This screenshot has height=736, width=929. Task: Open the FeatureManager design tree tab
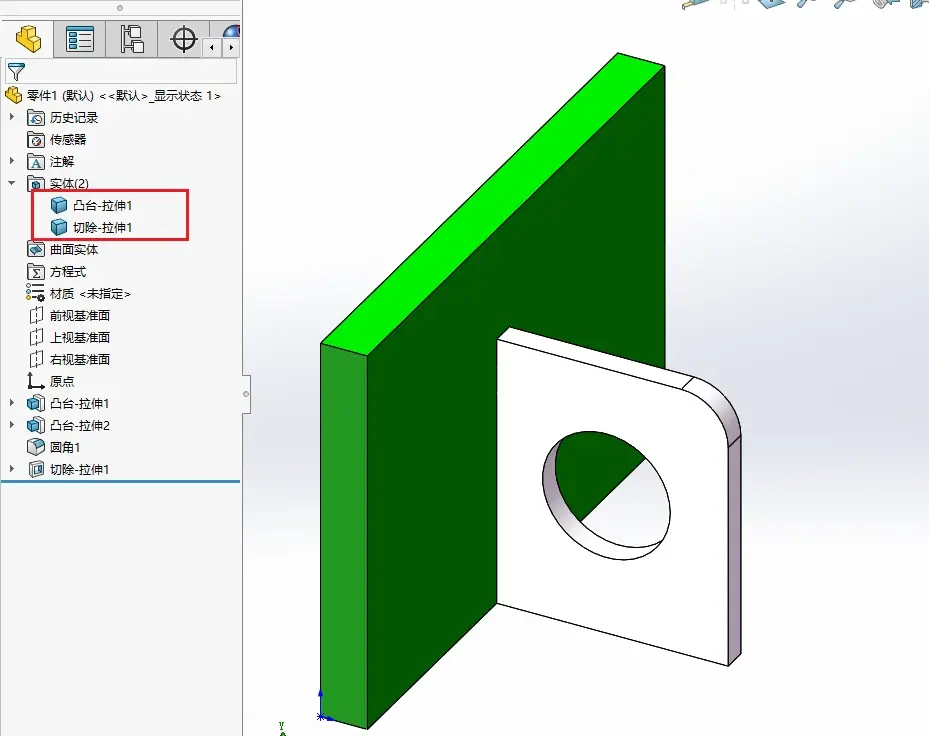(28, 39)
